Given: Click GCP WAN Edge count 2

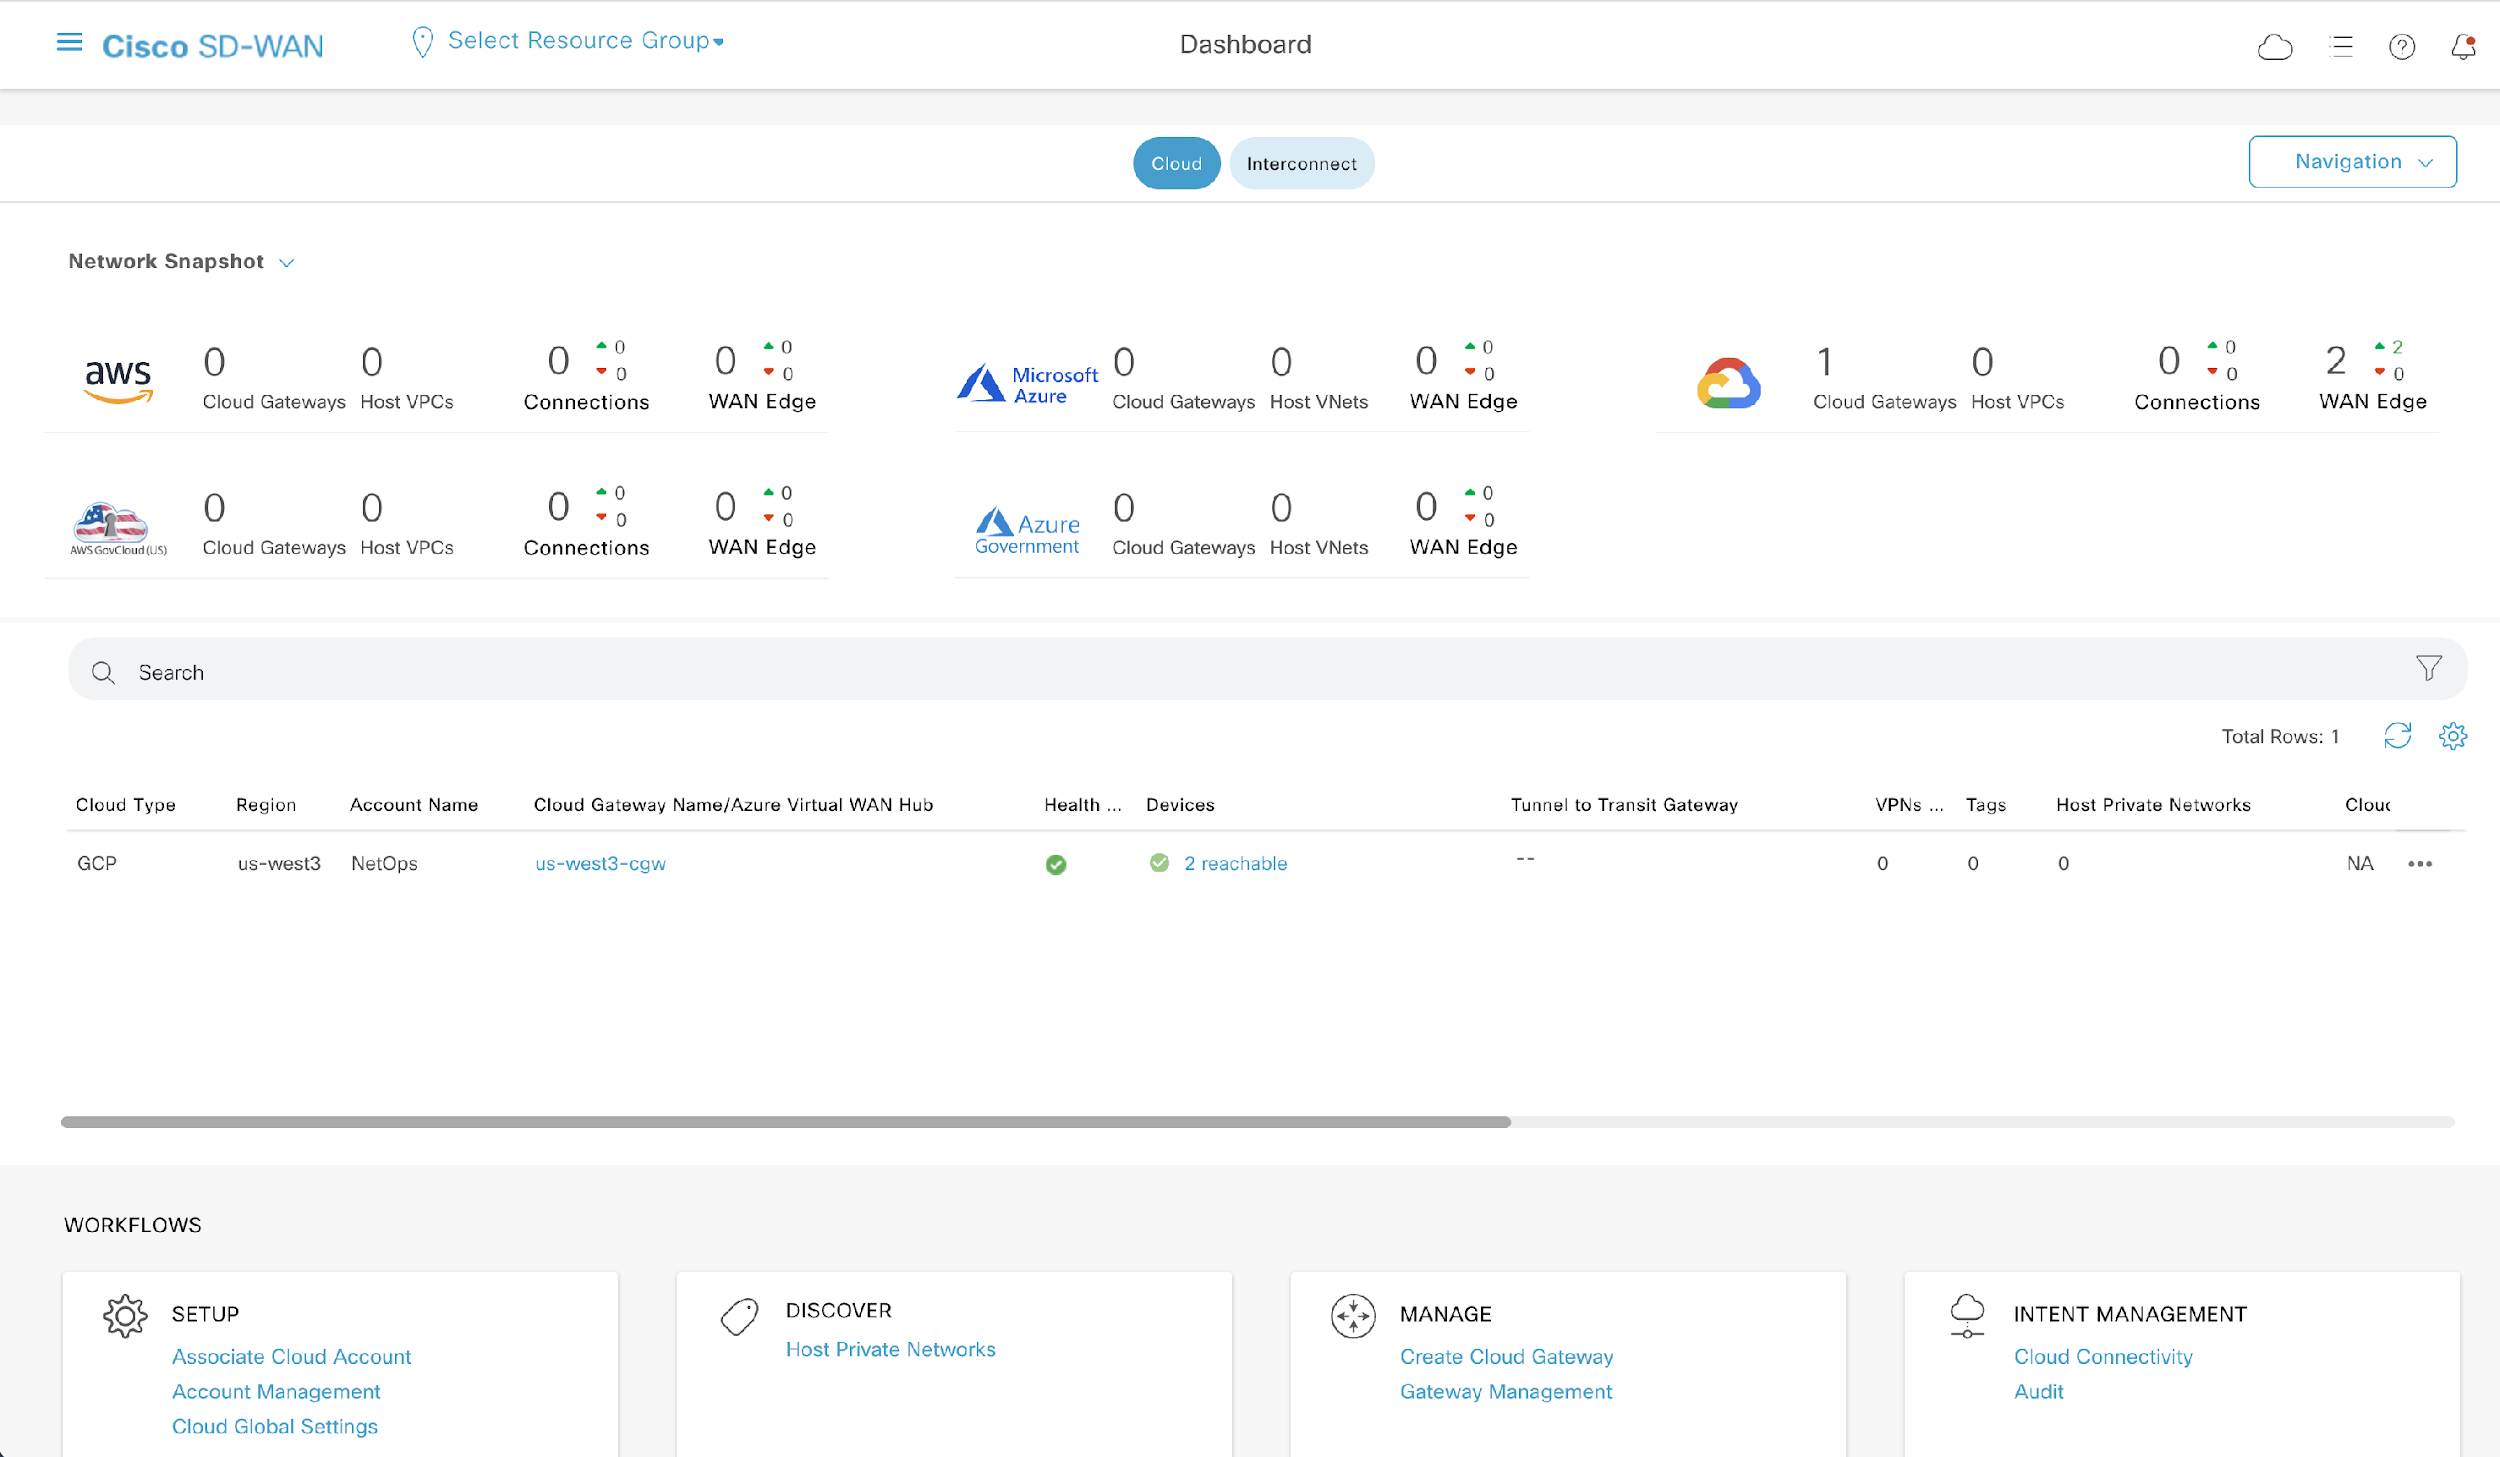Looking at the screenshot, I should 2335,360.
